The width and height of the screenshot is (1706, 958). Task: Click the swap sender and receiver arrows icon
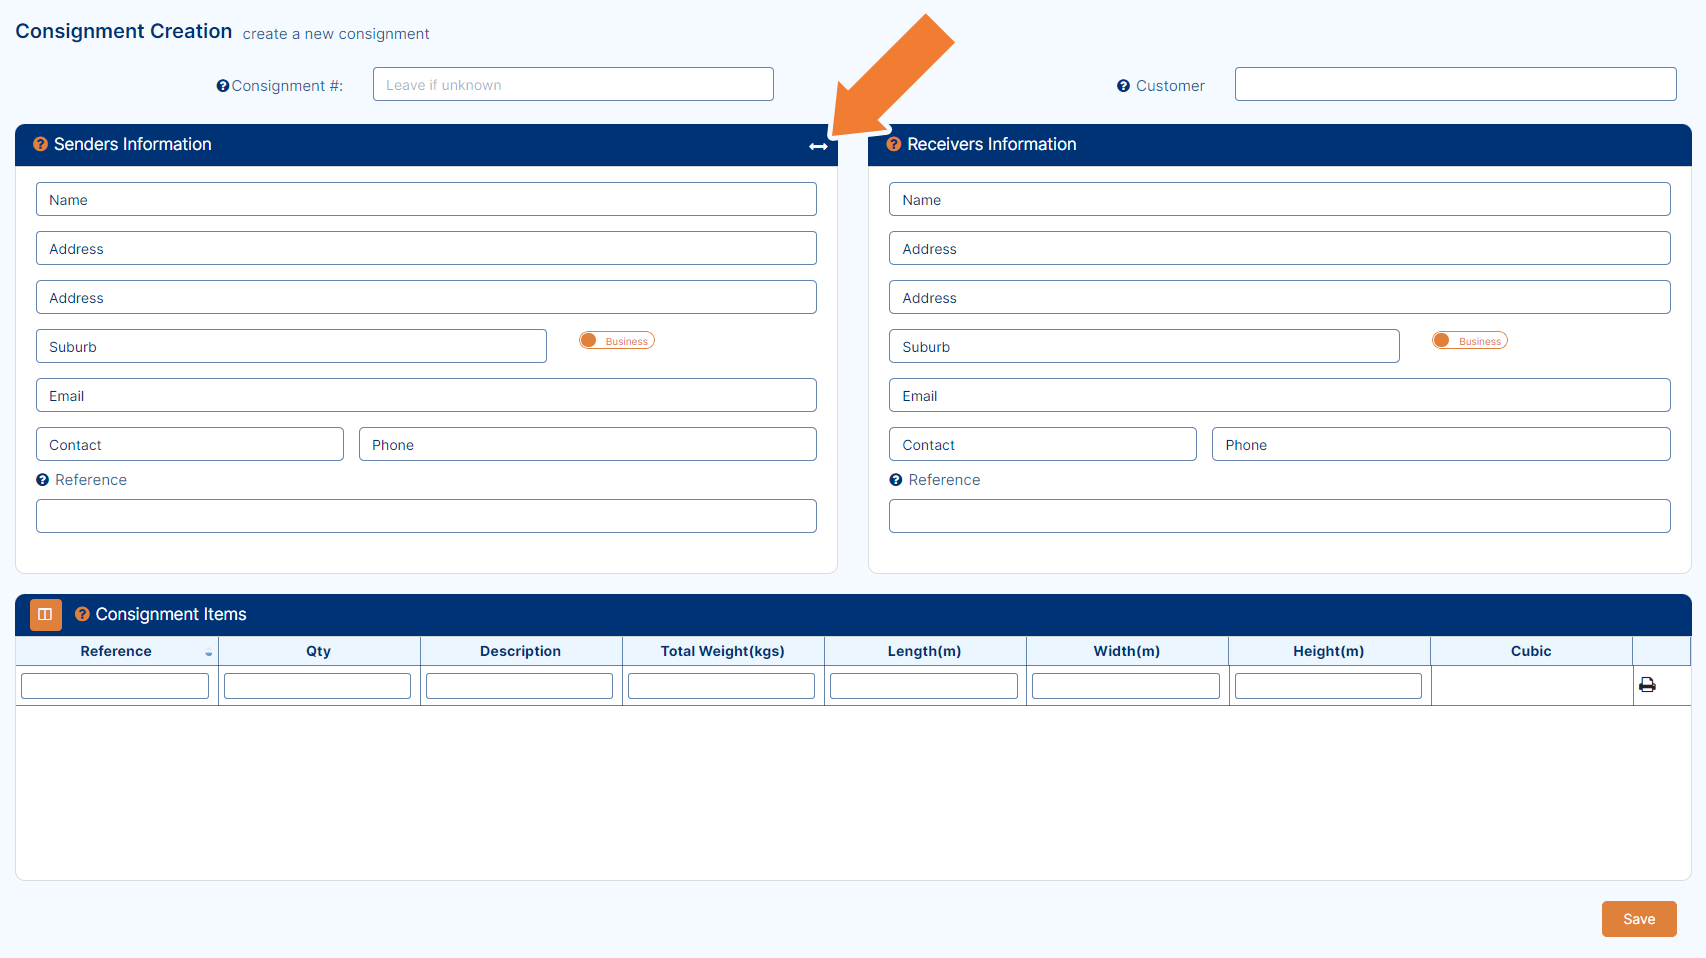818,146
